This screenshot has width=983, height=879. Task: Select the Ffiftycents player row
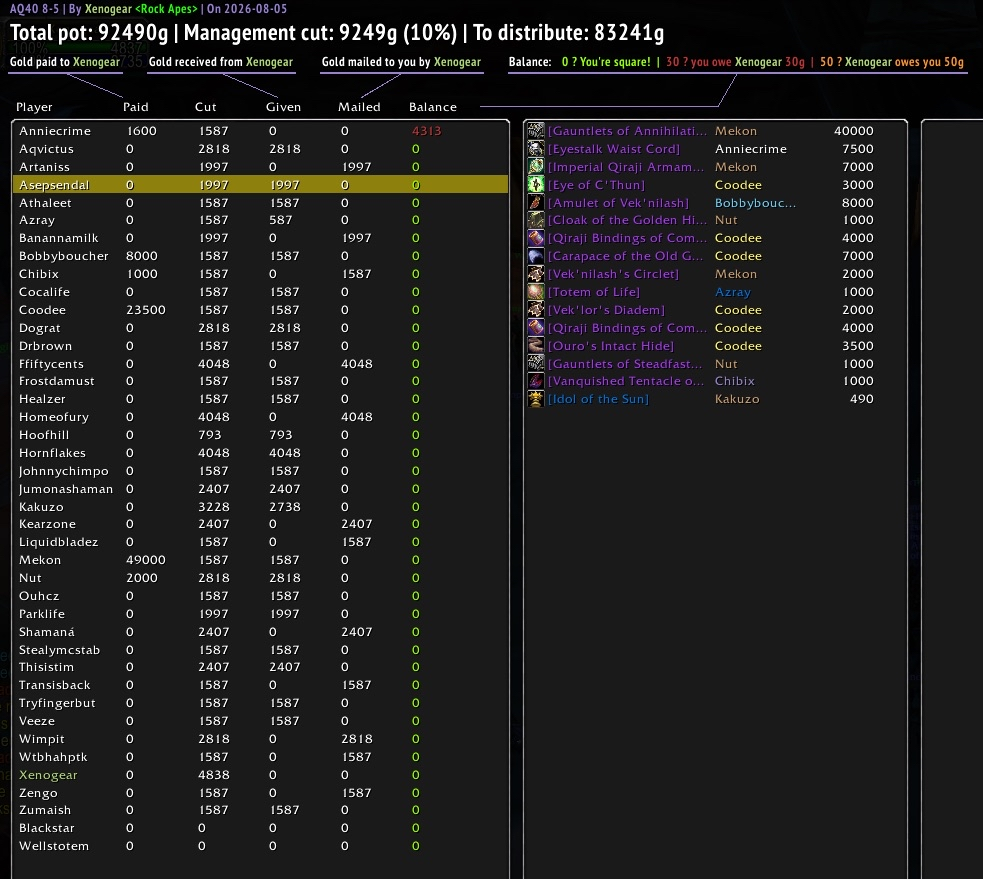click(x=260, y=364)
